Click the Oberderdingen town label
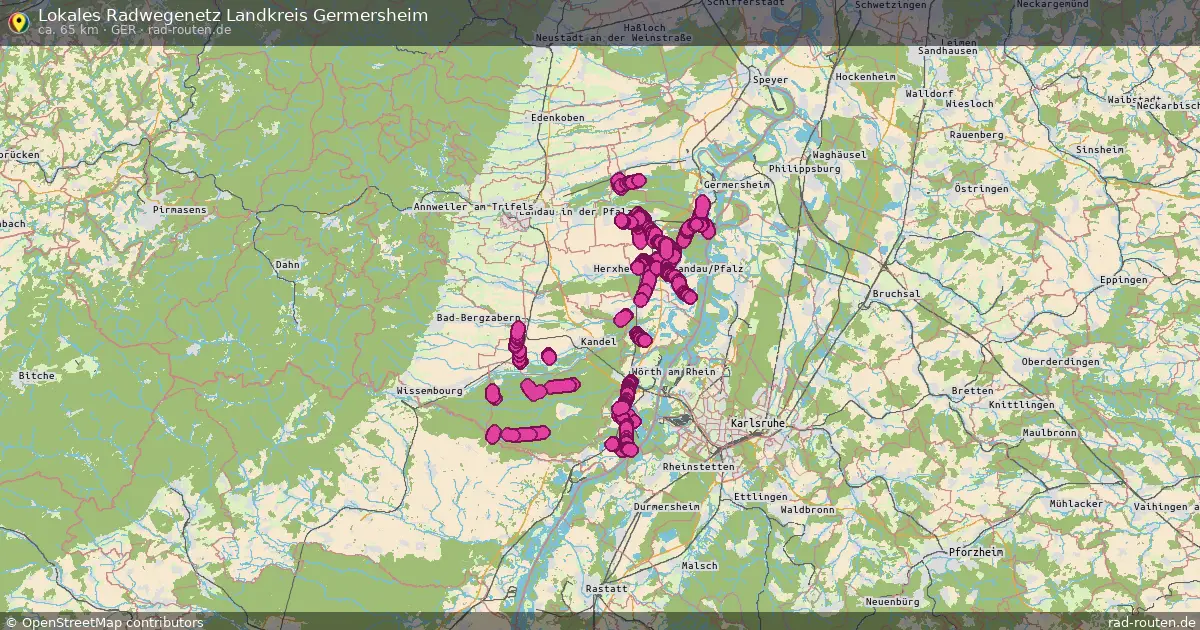This screenshot has width=1200, height=630. 1060,361
